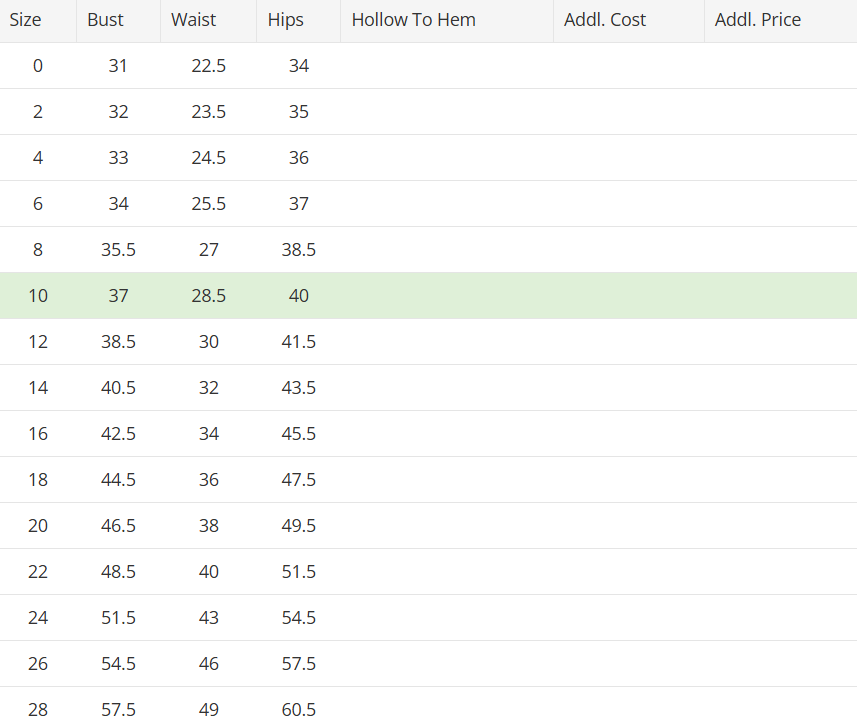Screen dimensions: 857x727
Task: Click Addl. Cost cell for size 0
Action: point(629,66)
